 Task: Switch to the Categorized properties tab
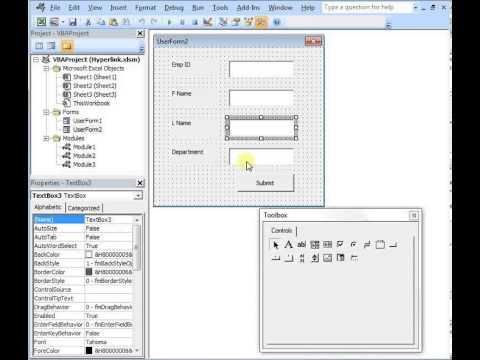pyautogui.click(x=84, y=208)
